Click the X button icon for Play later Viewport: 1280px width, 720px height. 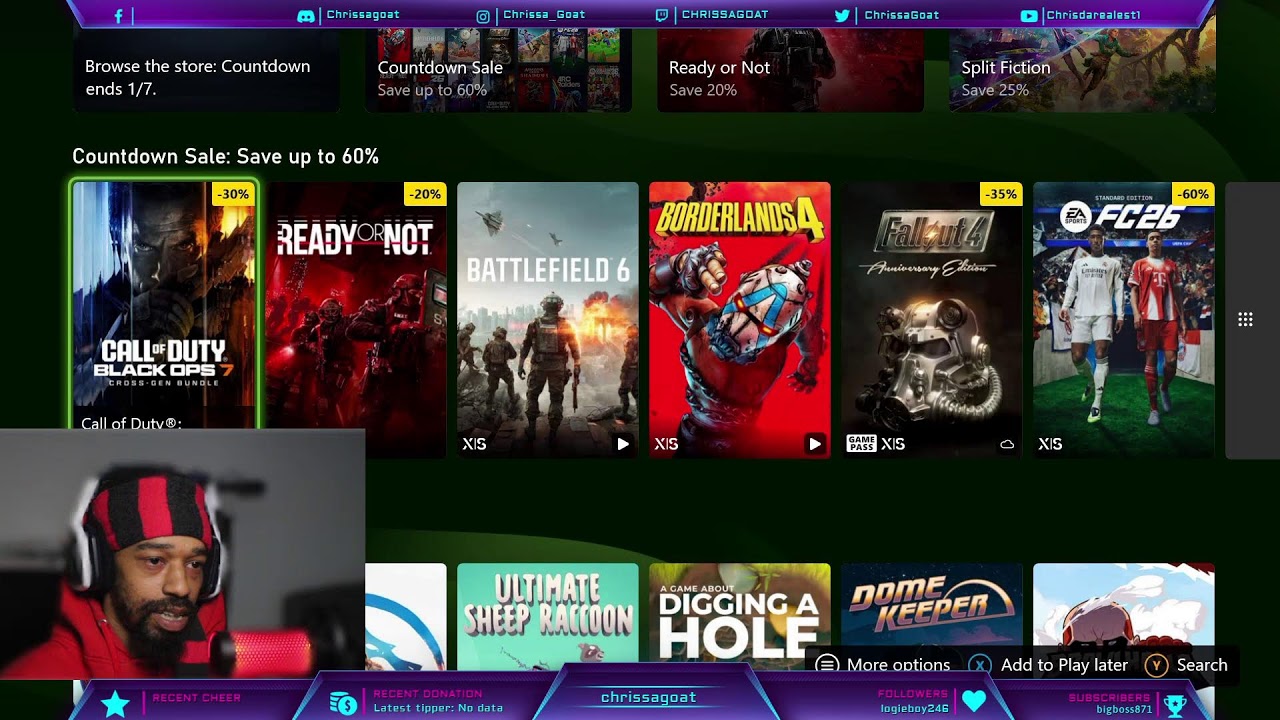click(x=980, y=665)
